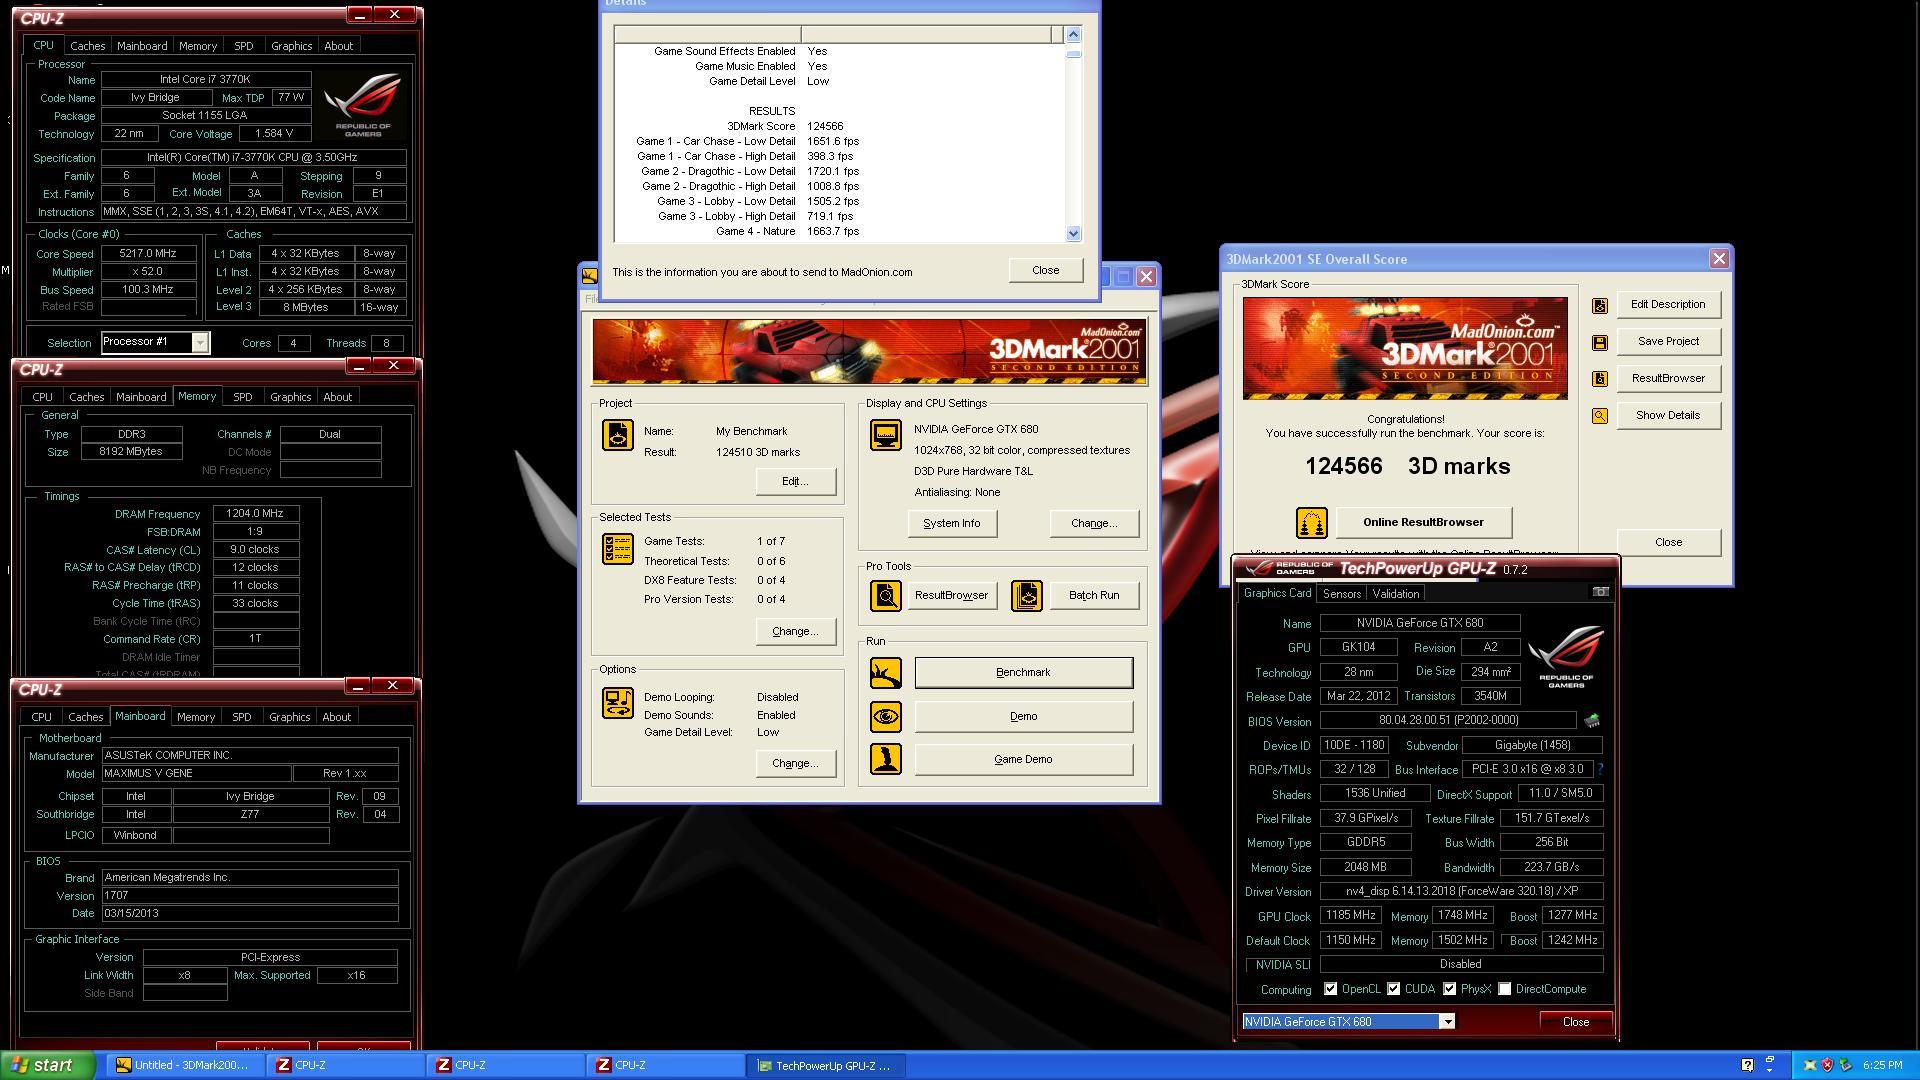Click the Online ResultBrowser button
Screen dimensions: 1920x1080
click(1423, 523)
